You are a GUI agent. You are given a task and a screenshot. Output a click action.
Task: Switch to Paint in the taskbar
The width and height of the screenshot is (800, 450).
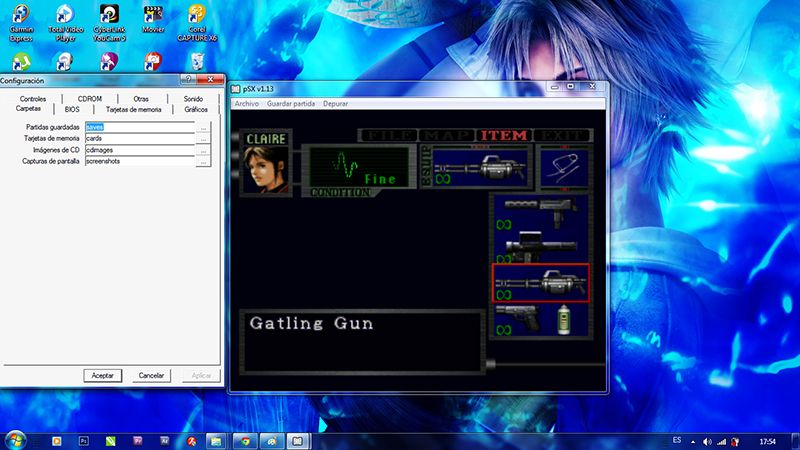click(x=271, y=441)
